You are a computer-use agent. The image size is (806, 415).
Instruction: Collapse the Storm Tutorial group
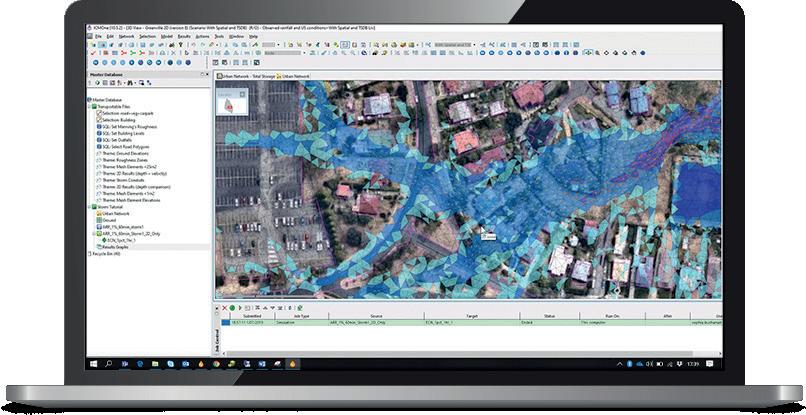(89, 207)
